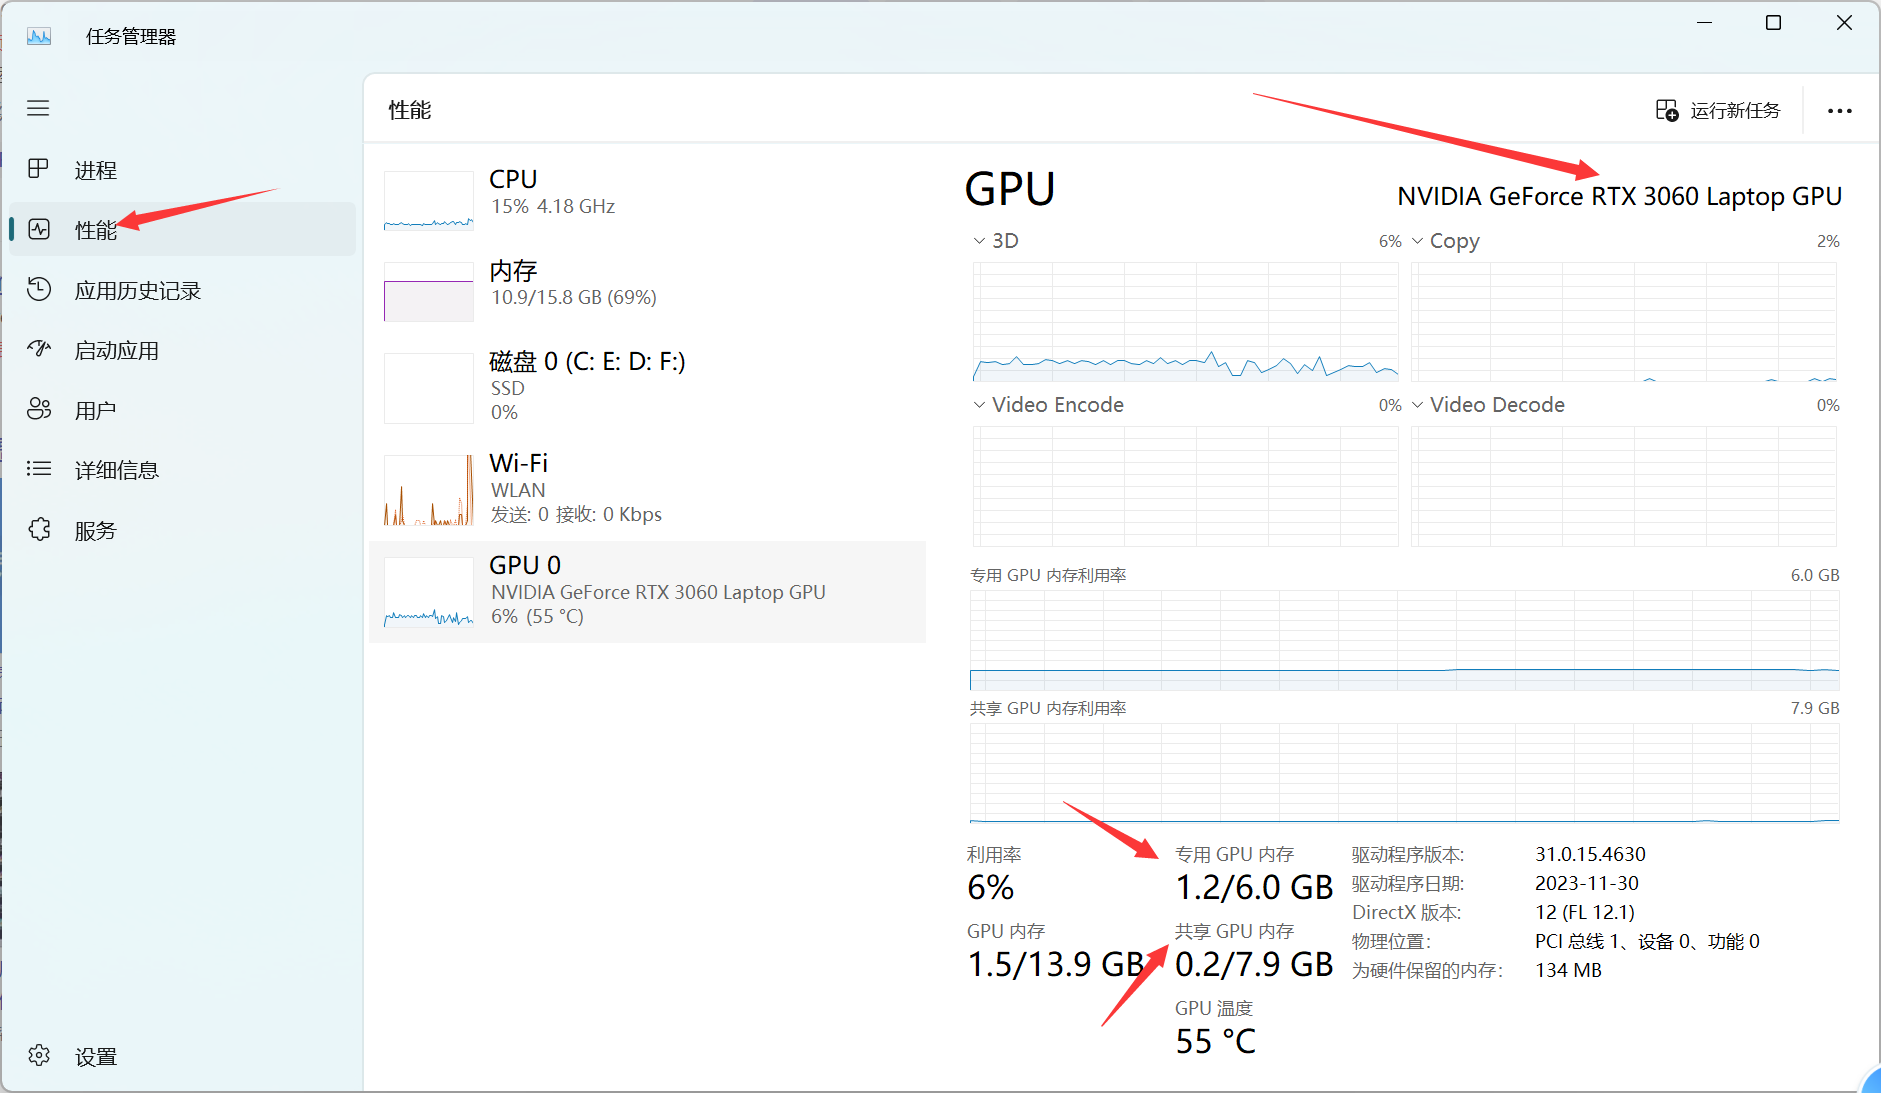
Task: Minimize the Task Manager window
Action: [1704, 23]
